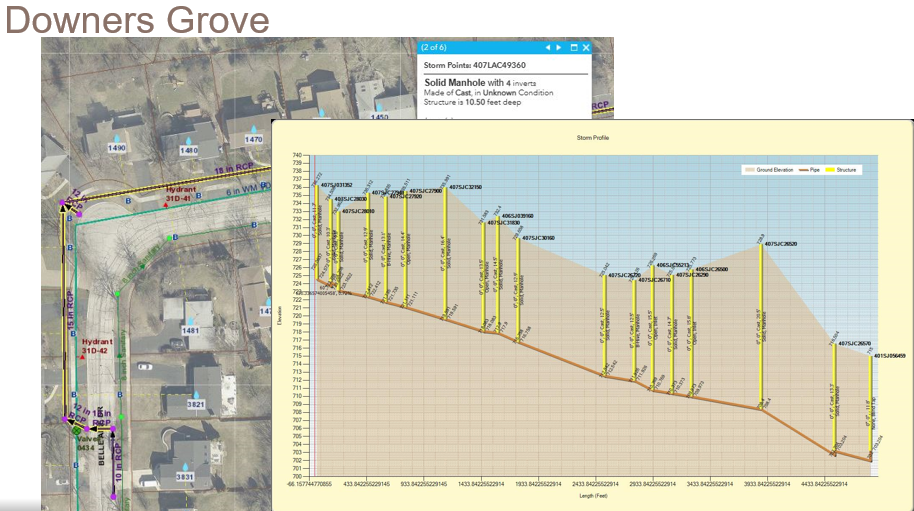This screenshot has width=914, height=511.
Task: Close the storm point popup
Action: tap(586, 47)
